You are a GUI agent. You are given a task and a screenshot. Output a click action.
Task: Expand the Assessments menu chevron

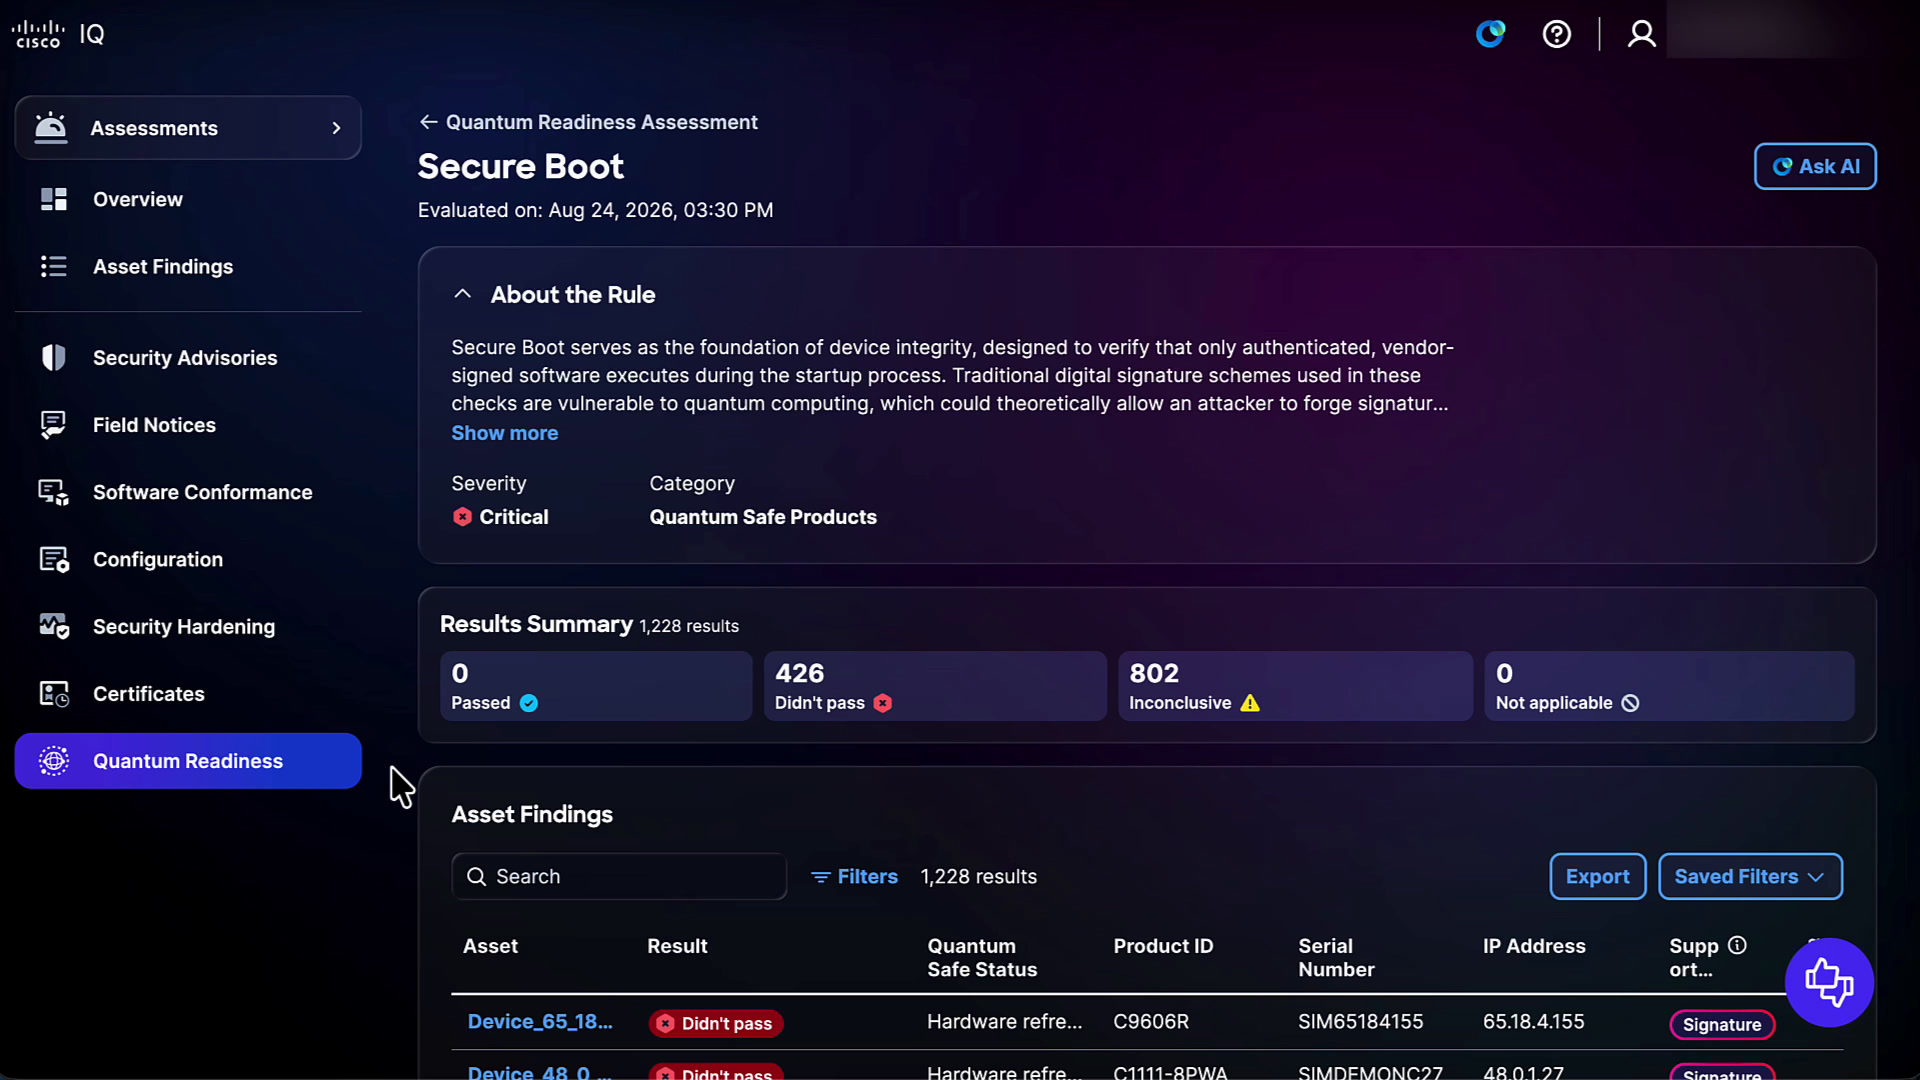point(336,128)
